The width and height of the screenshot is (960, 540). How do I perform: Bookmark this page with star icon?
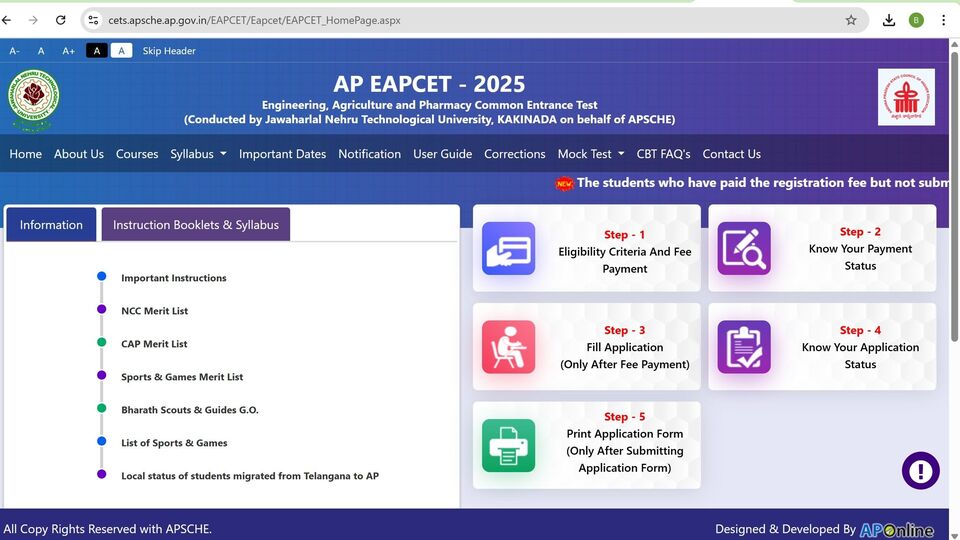tap(851, 20)
